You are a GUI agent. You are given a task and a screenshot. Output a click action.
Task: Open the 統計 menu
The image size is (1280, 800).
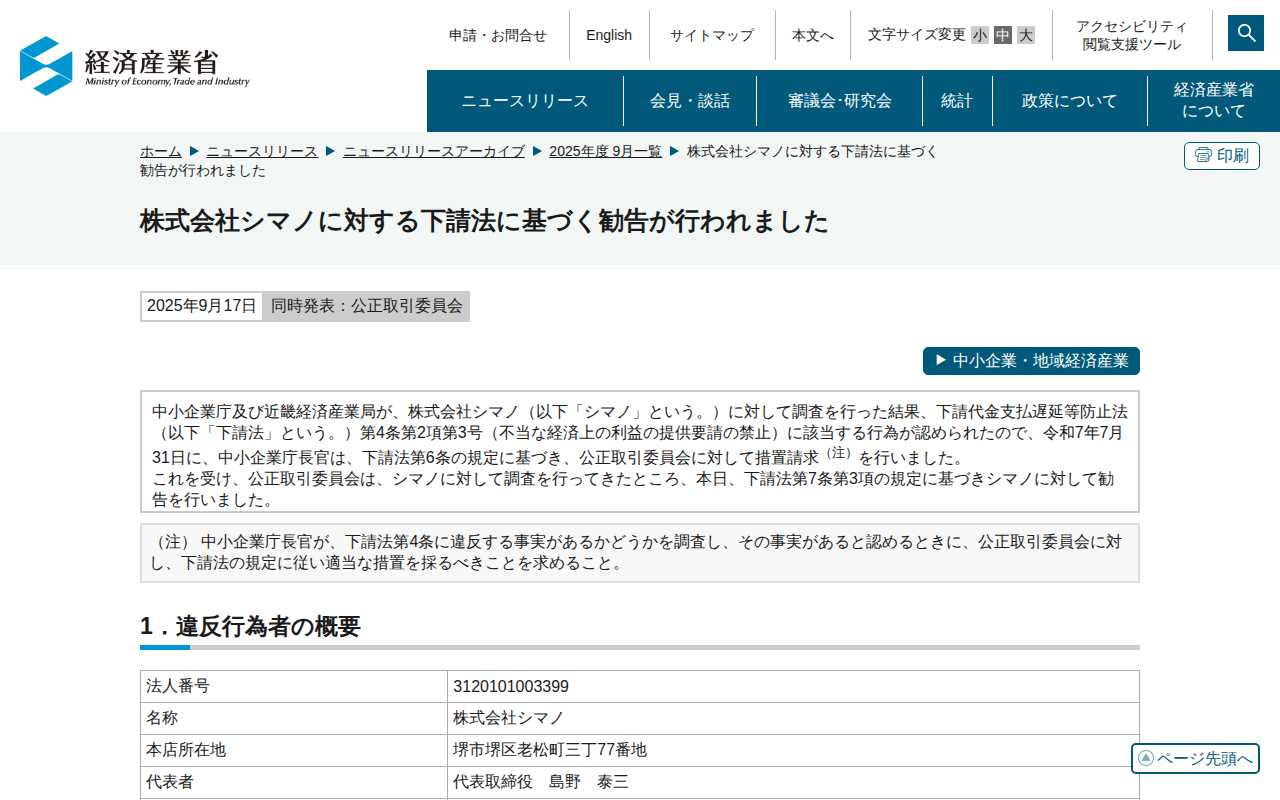pos(957,101)
